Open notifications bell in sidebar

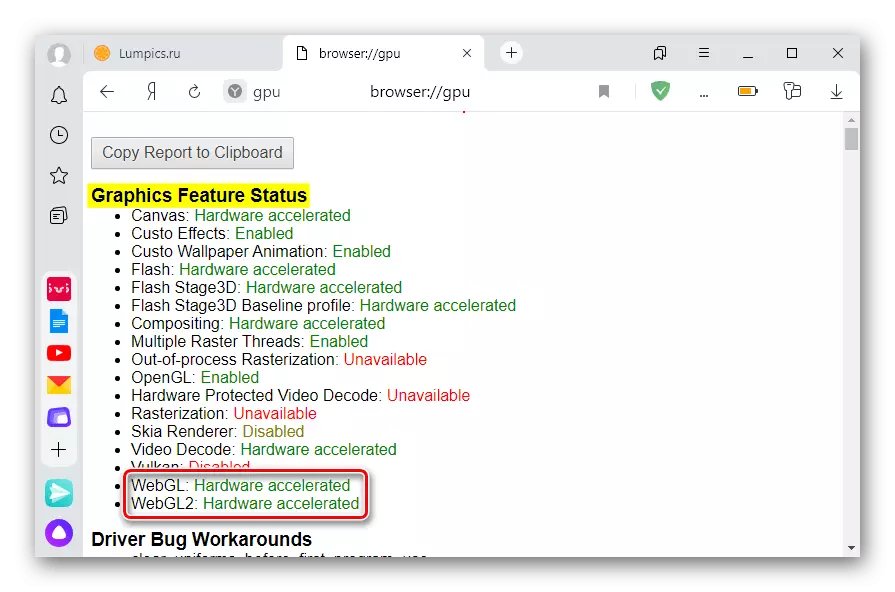[59, 95]
